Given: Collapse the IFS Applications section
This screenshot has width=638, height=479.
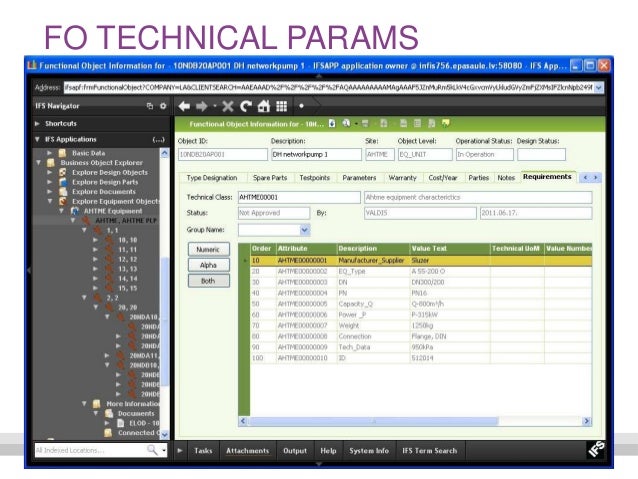Looking at the screenshot, I should (37, 139).
